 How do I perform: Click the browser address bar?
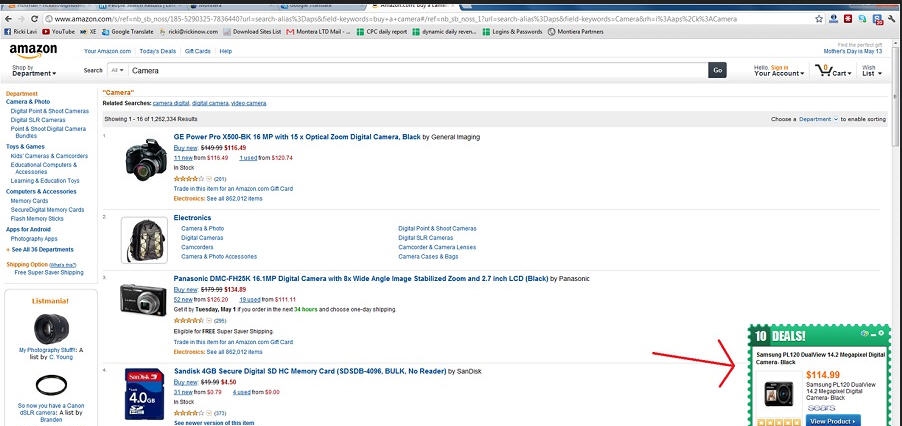[429, 19]
